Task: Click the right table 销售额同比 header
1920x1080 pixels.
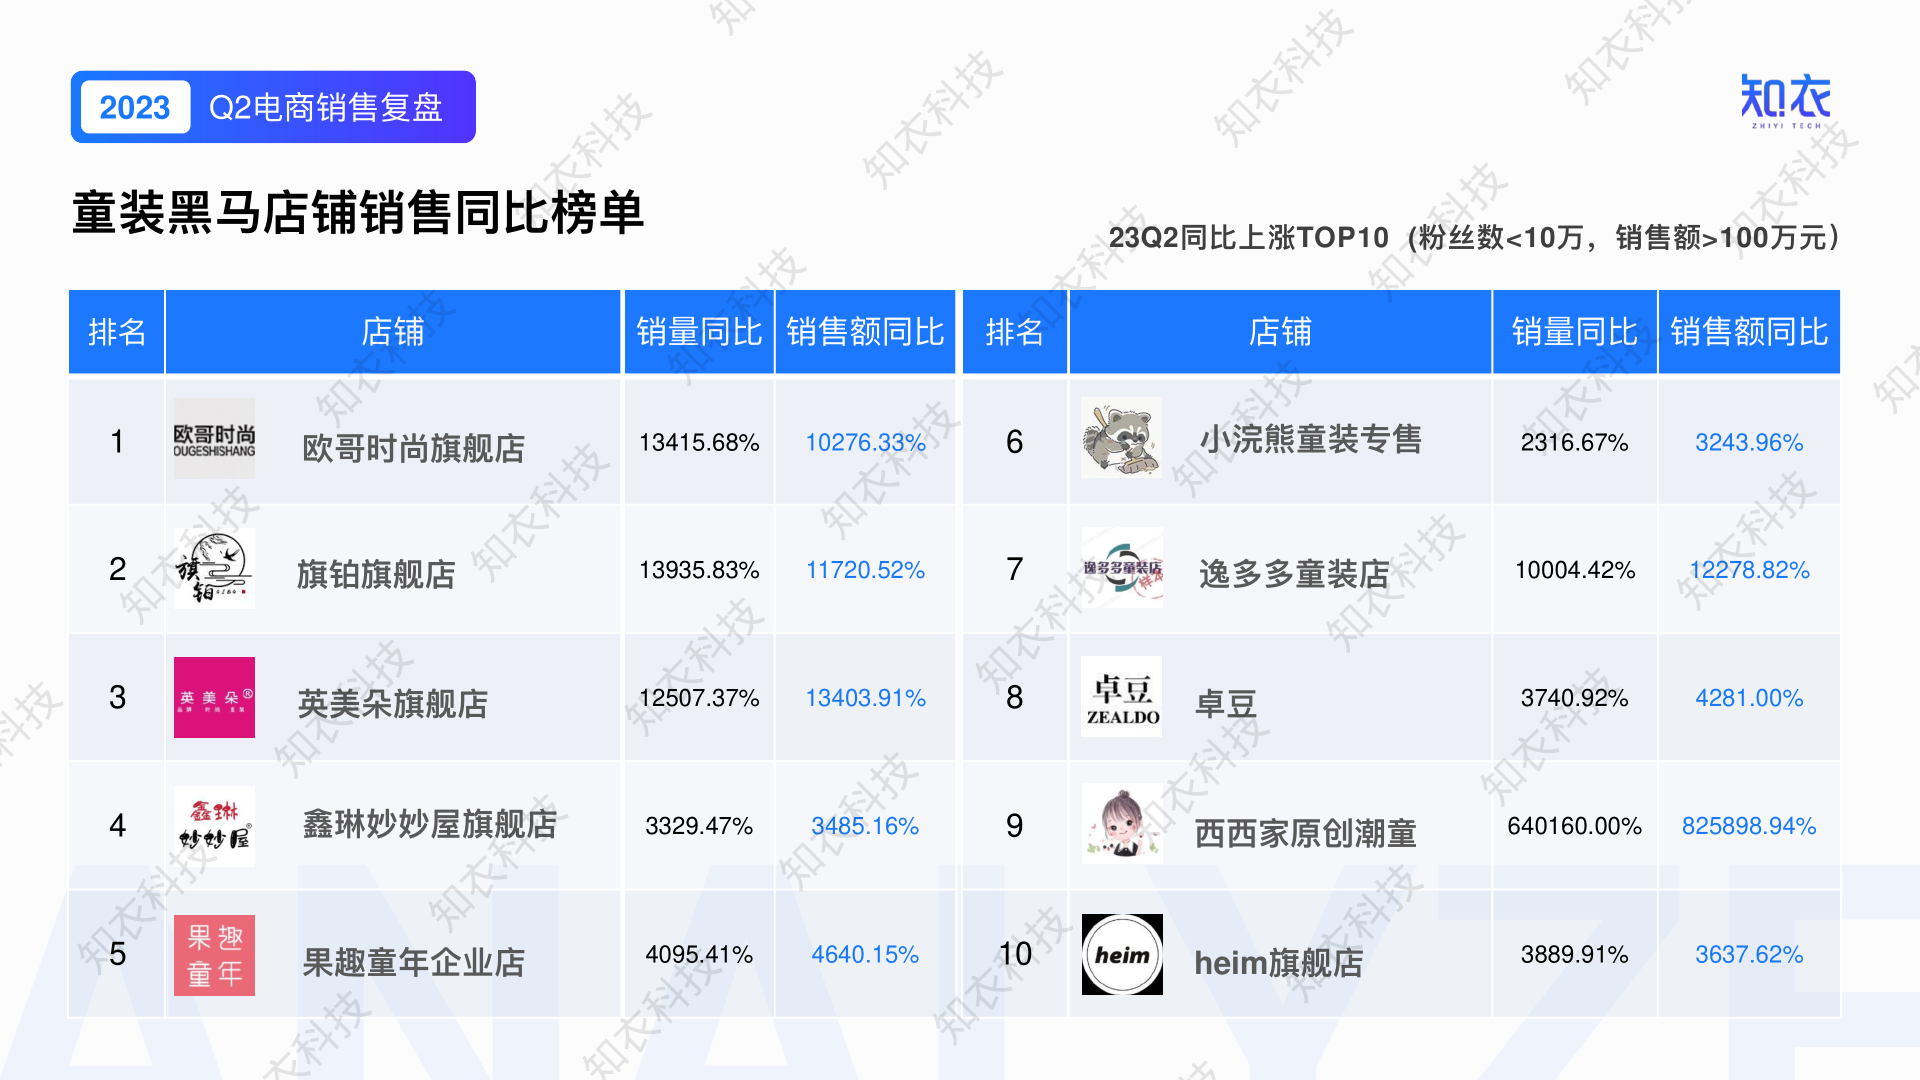Action: pos(1749,331)
